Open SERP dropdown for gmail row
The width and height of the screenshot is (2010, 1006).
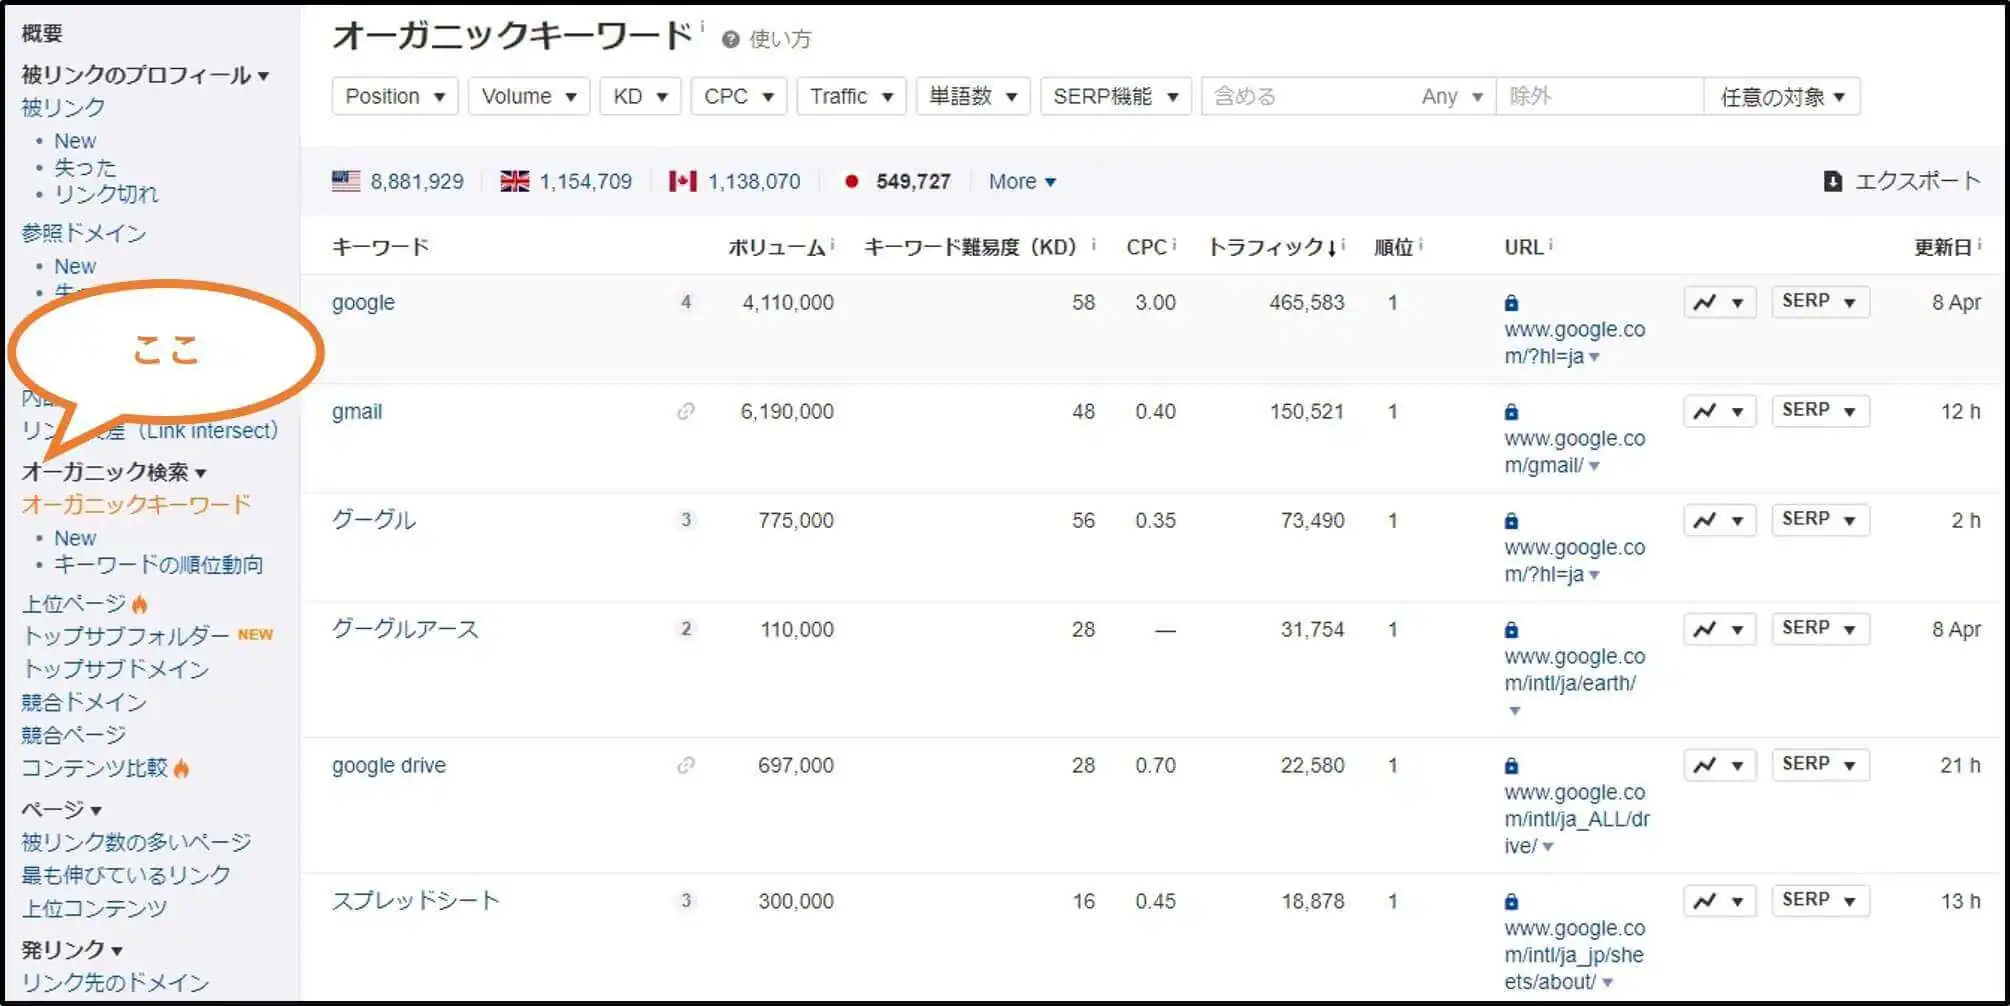point(1820,410)
